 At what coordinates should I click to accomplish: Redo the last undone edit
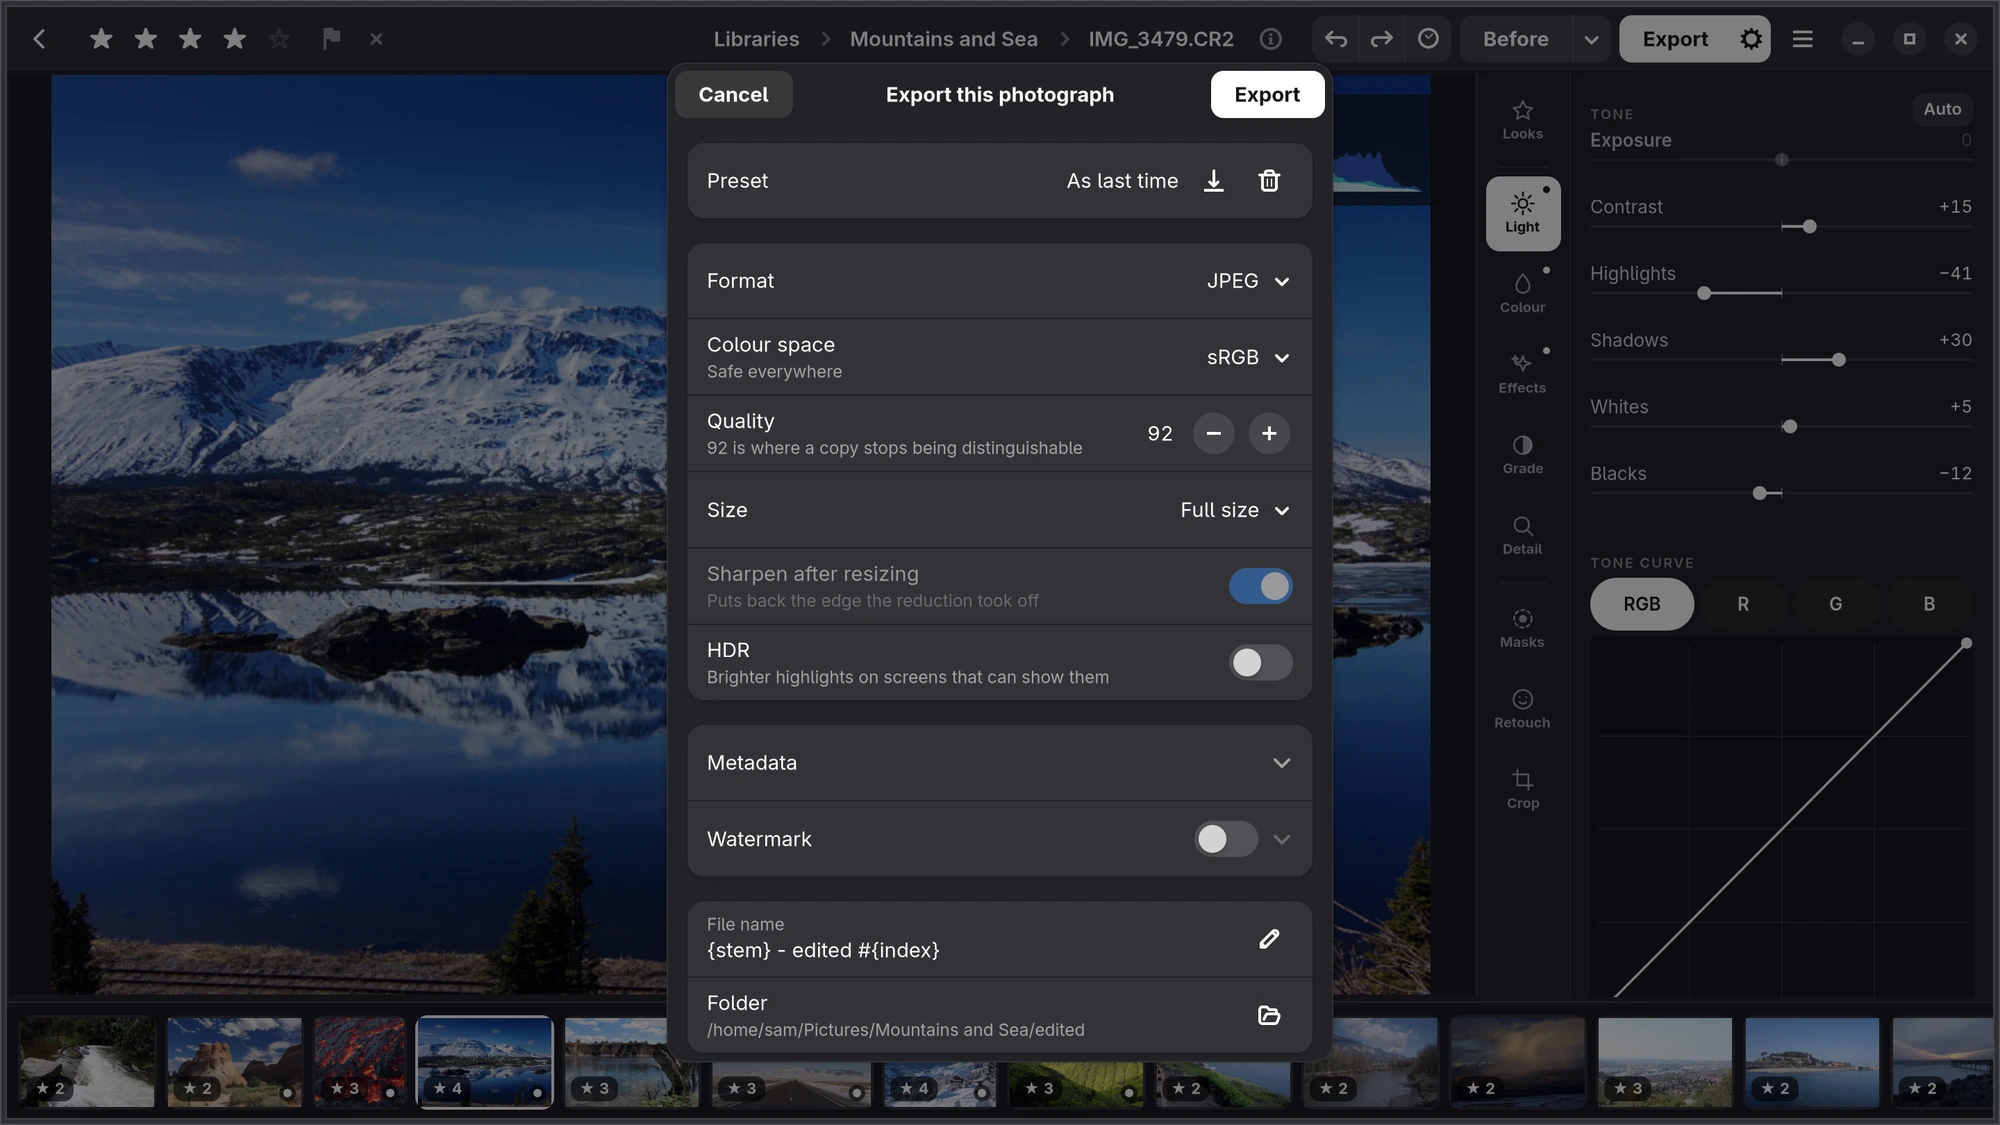(x=1382, y=39)
